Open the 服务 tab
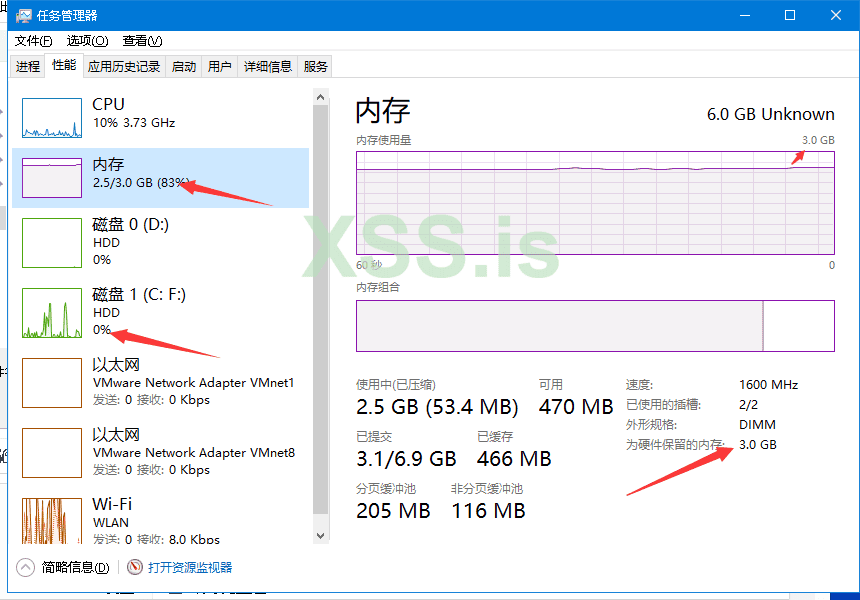 click(316, 67)
